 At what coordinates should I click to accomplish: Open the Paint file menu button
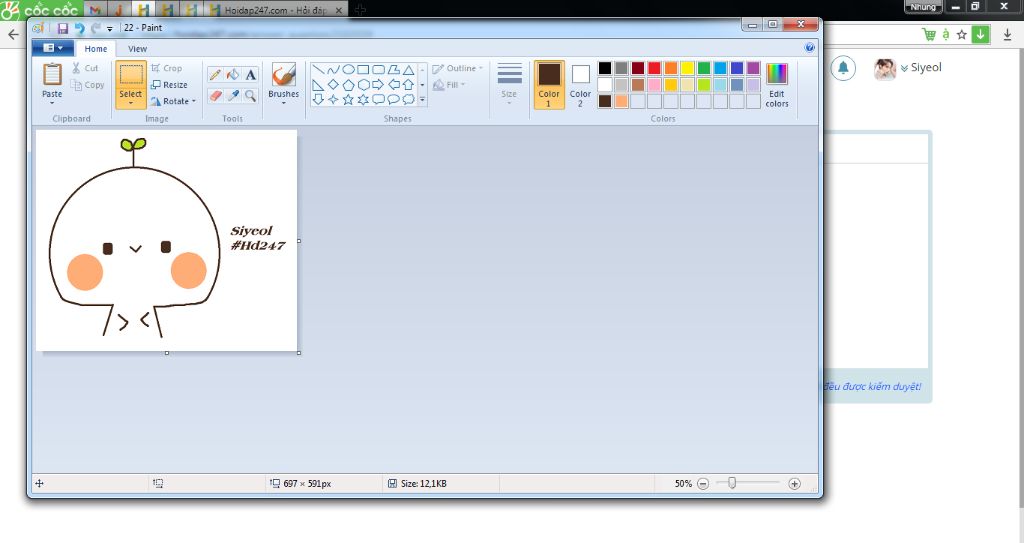click(53, 48)
